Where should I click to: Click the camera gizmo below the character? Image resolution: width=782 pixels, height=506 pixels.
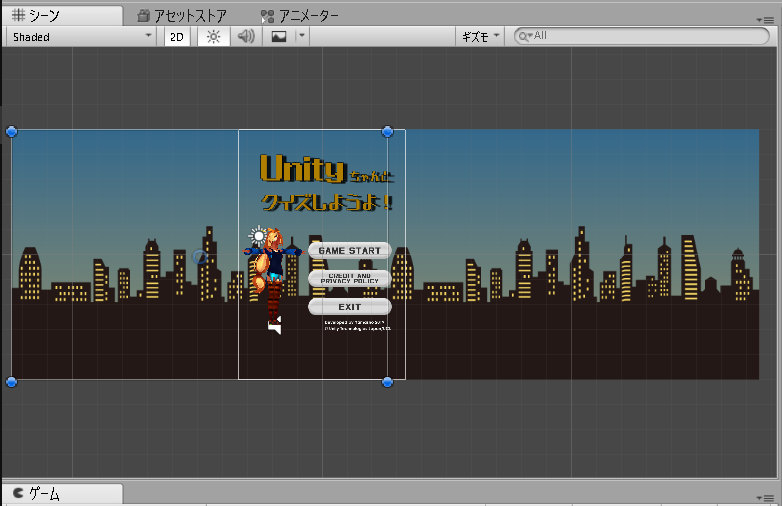tap(275, 326)
